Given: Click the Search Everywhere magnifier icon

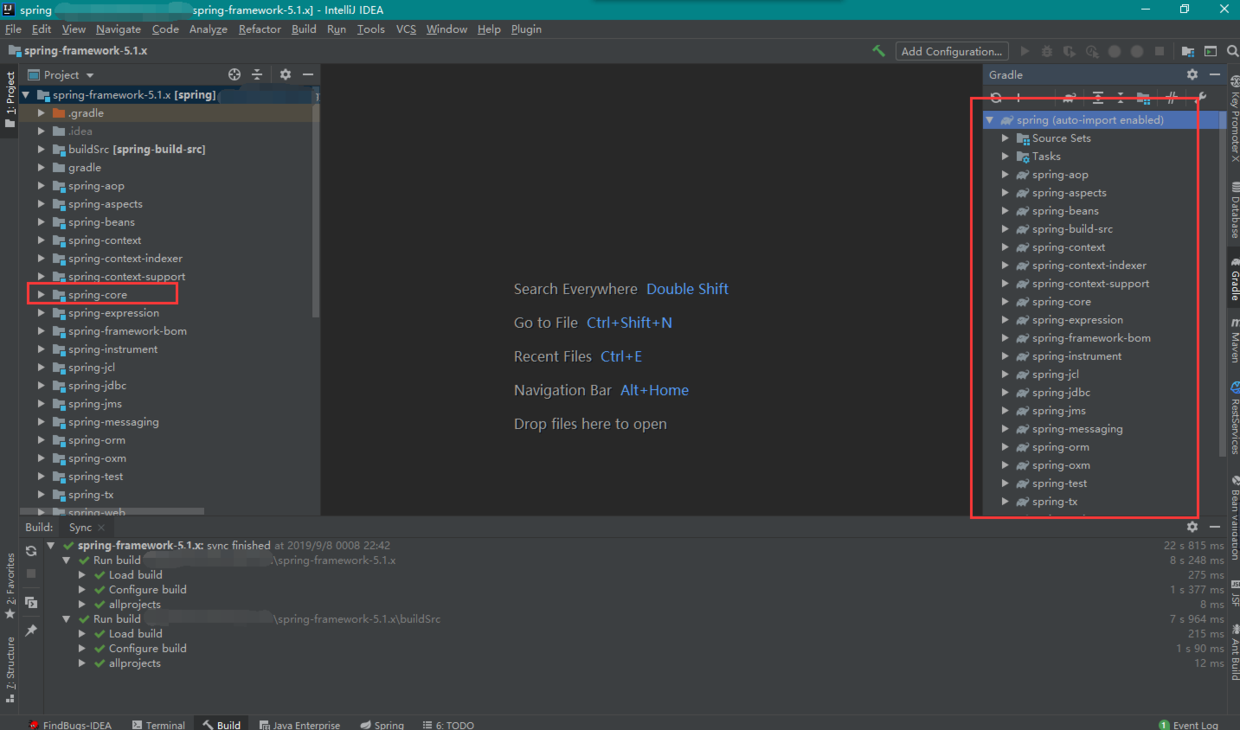Looking at the screenshot, I should [1233, 51].
